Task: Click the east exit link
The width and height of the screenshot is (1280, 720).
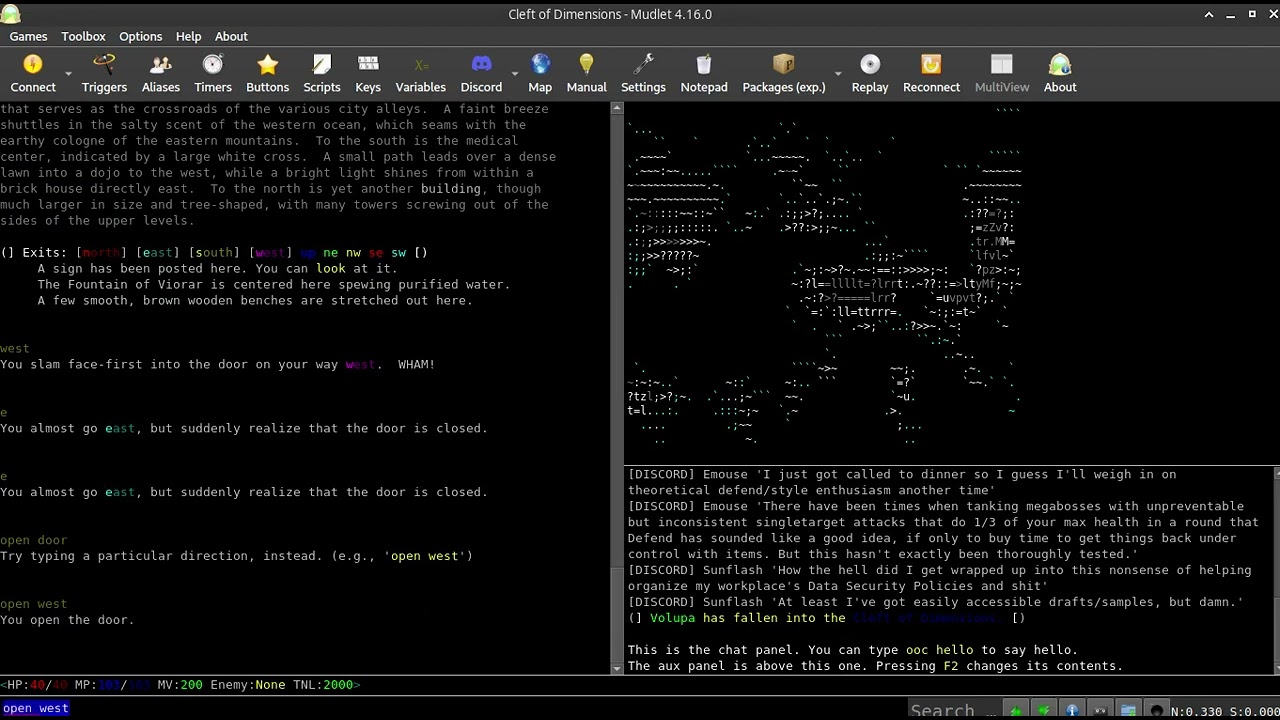Action: point(158,253)
